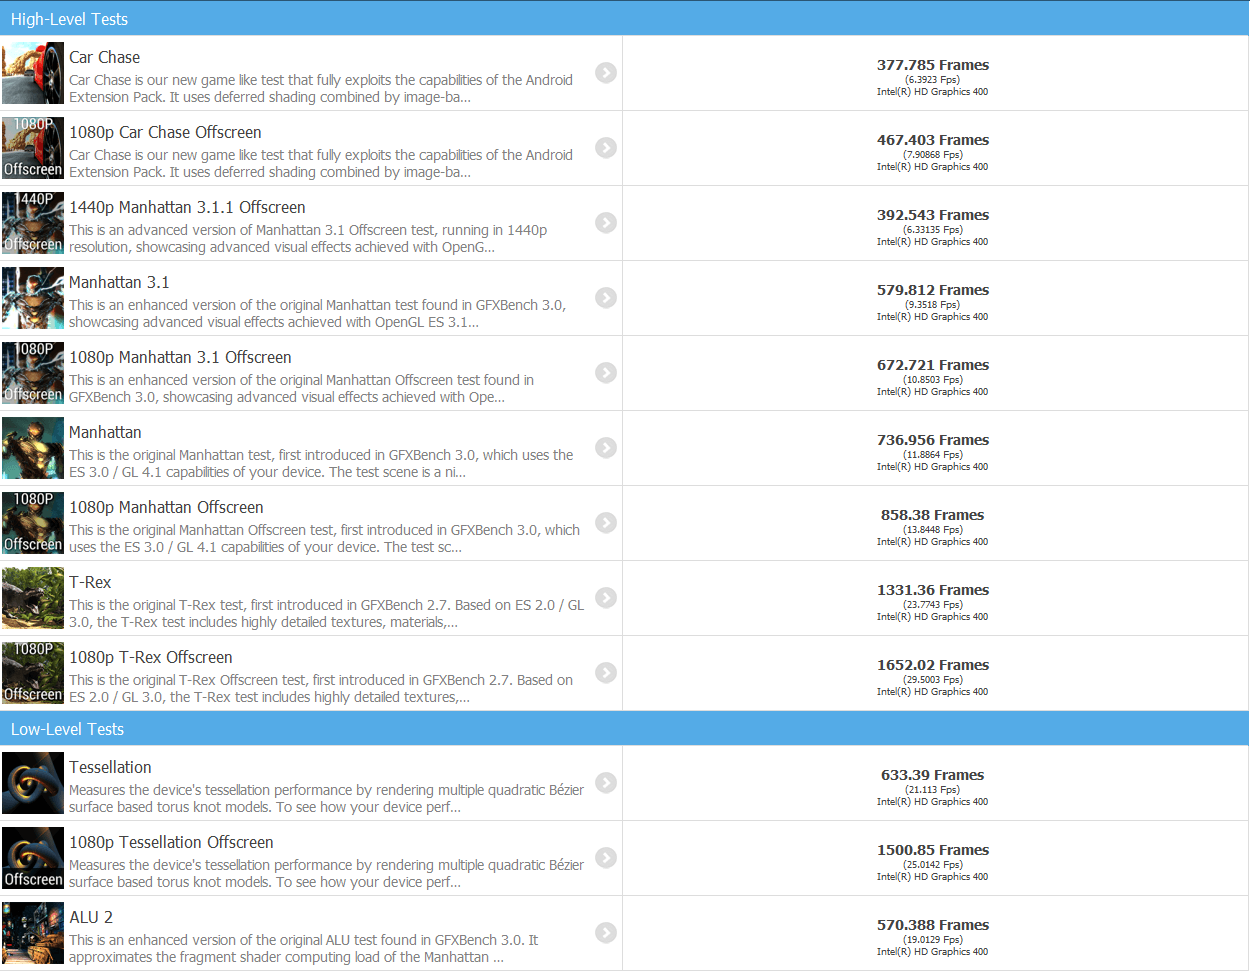
Task: Open 1080p Tessellation Offscreen arrow icon
Action: [606, 858]
